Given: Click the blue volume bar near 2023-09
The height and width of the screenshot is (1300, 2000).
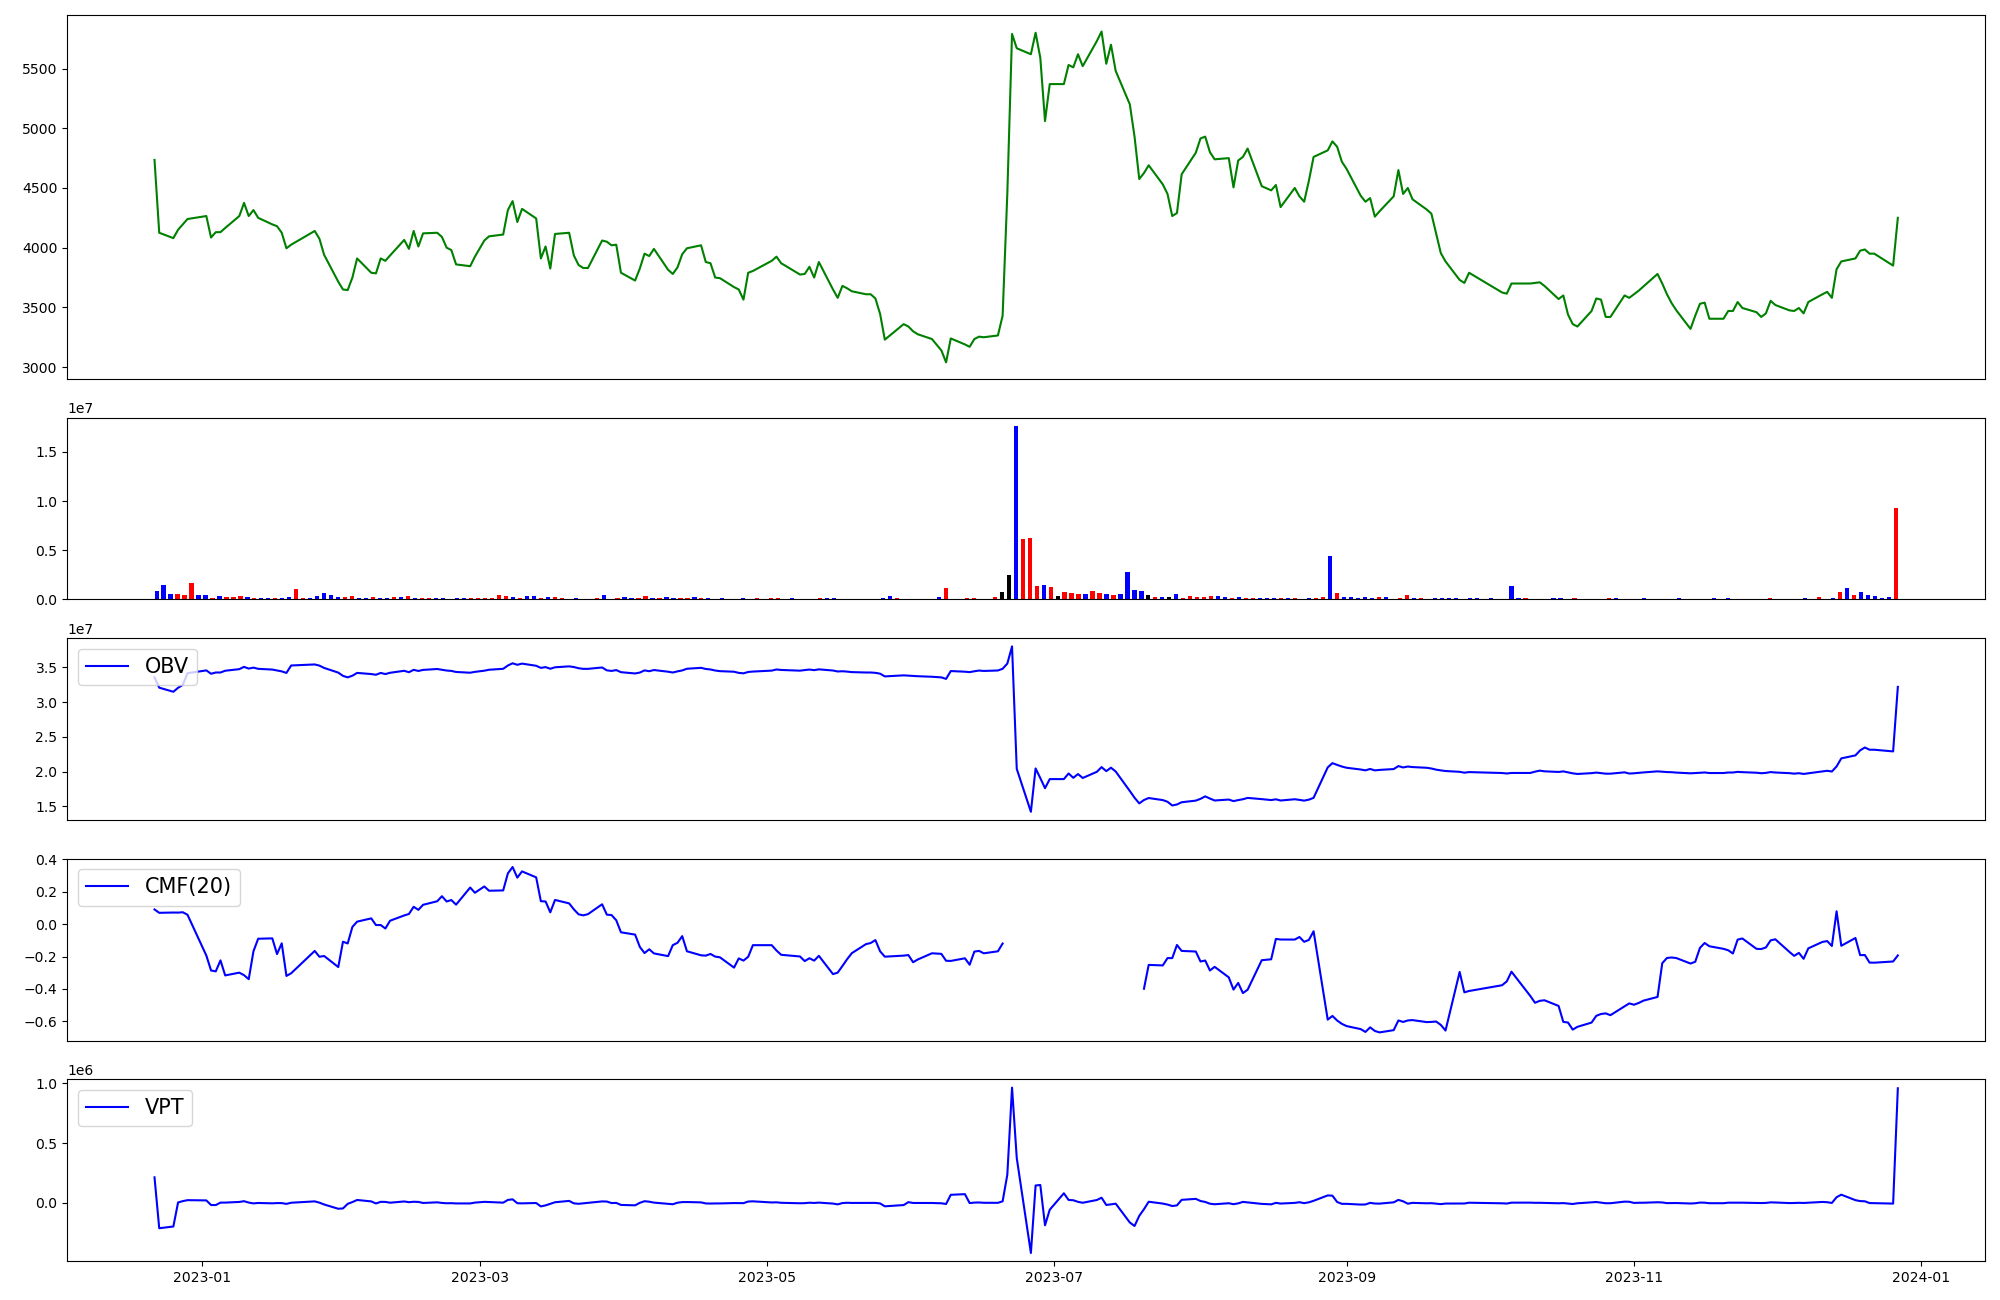Looking at the screenshot, I should (x=1329, y=577).
